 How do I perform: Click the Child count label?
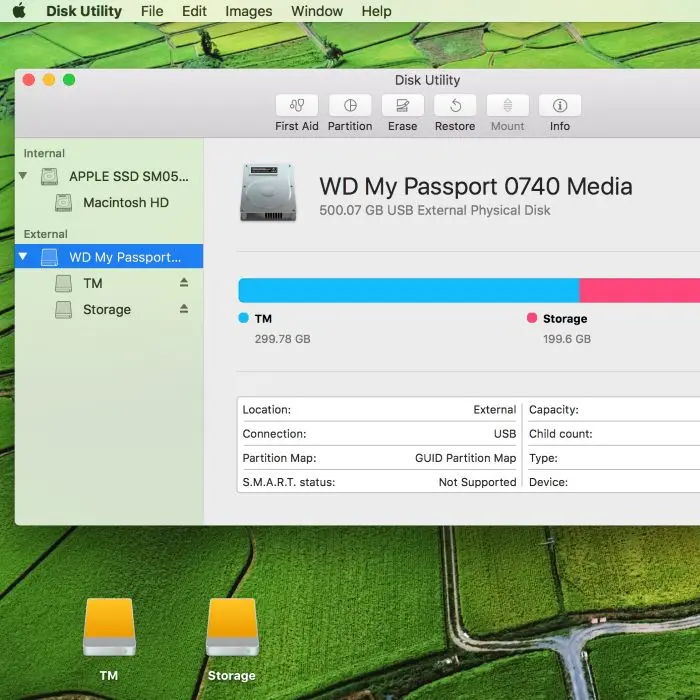[x=561, y=433]
